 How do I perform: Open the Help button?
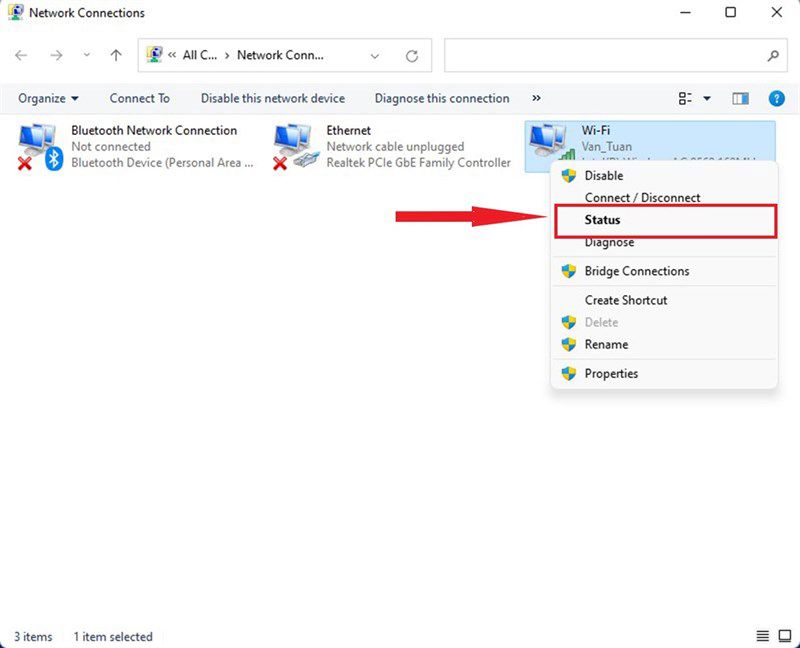[777, 98]
